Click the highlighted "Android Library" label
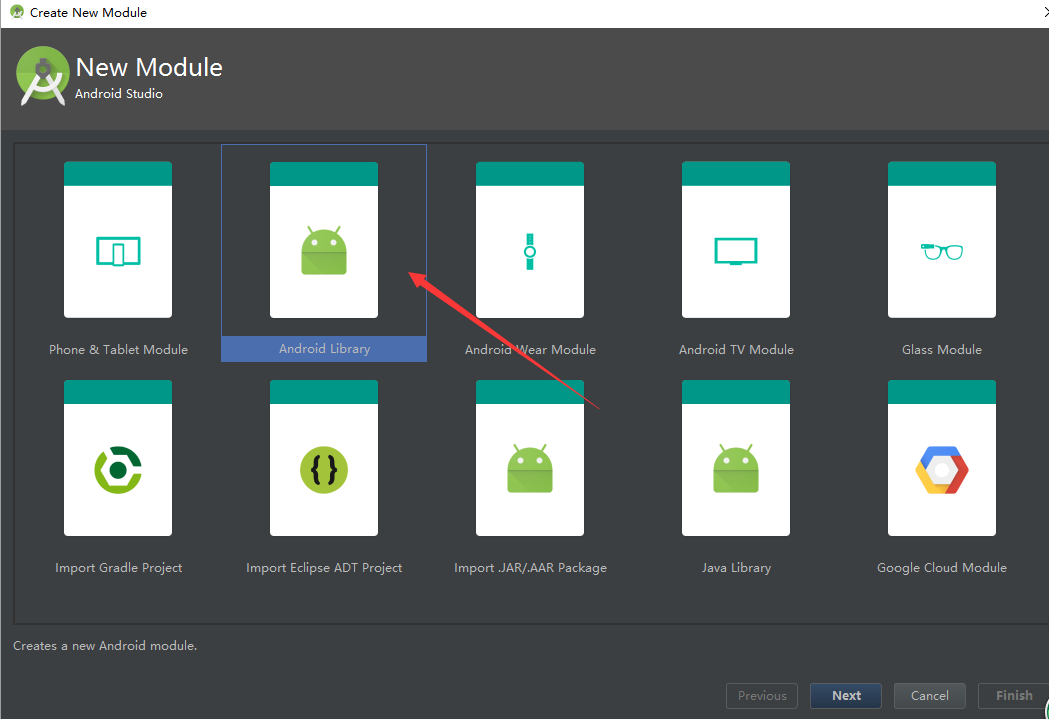This screenshot has width=1049, height=719. point(324,348)
